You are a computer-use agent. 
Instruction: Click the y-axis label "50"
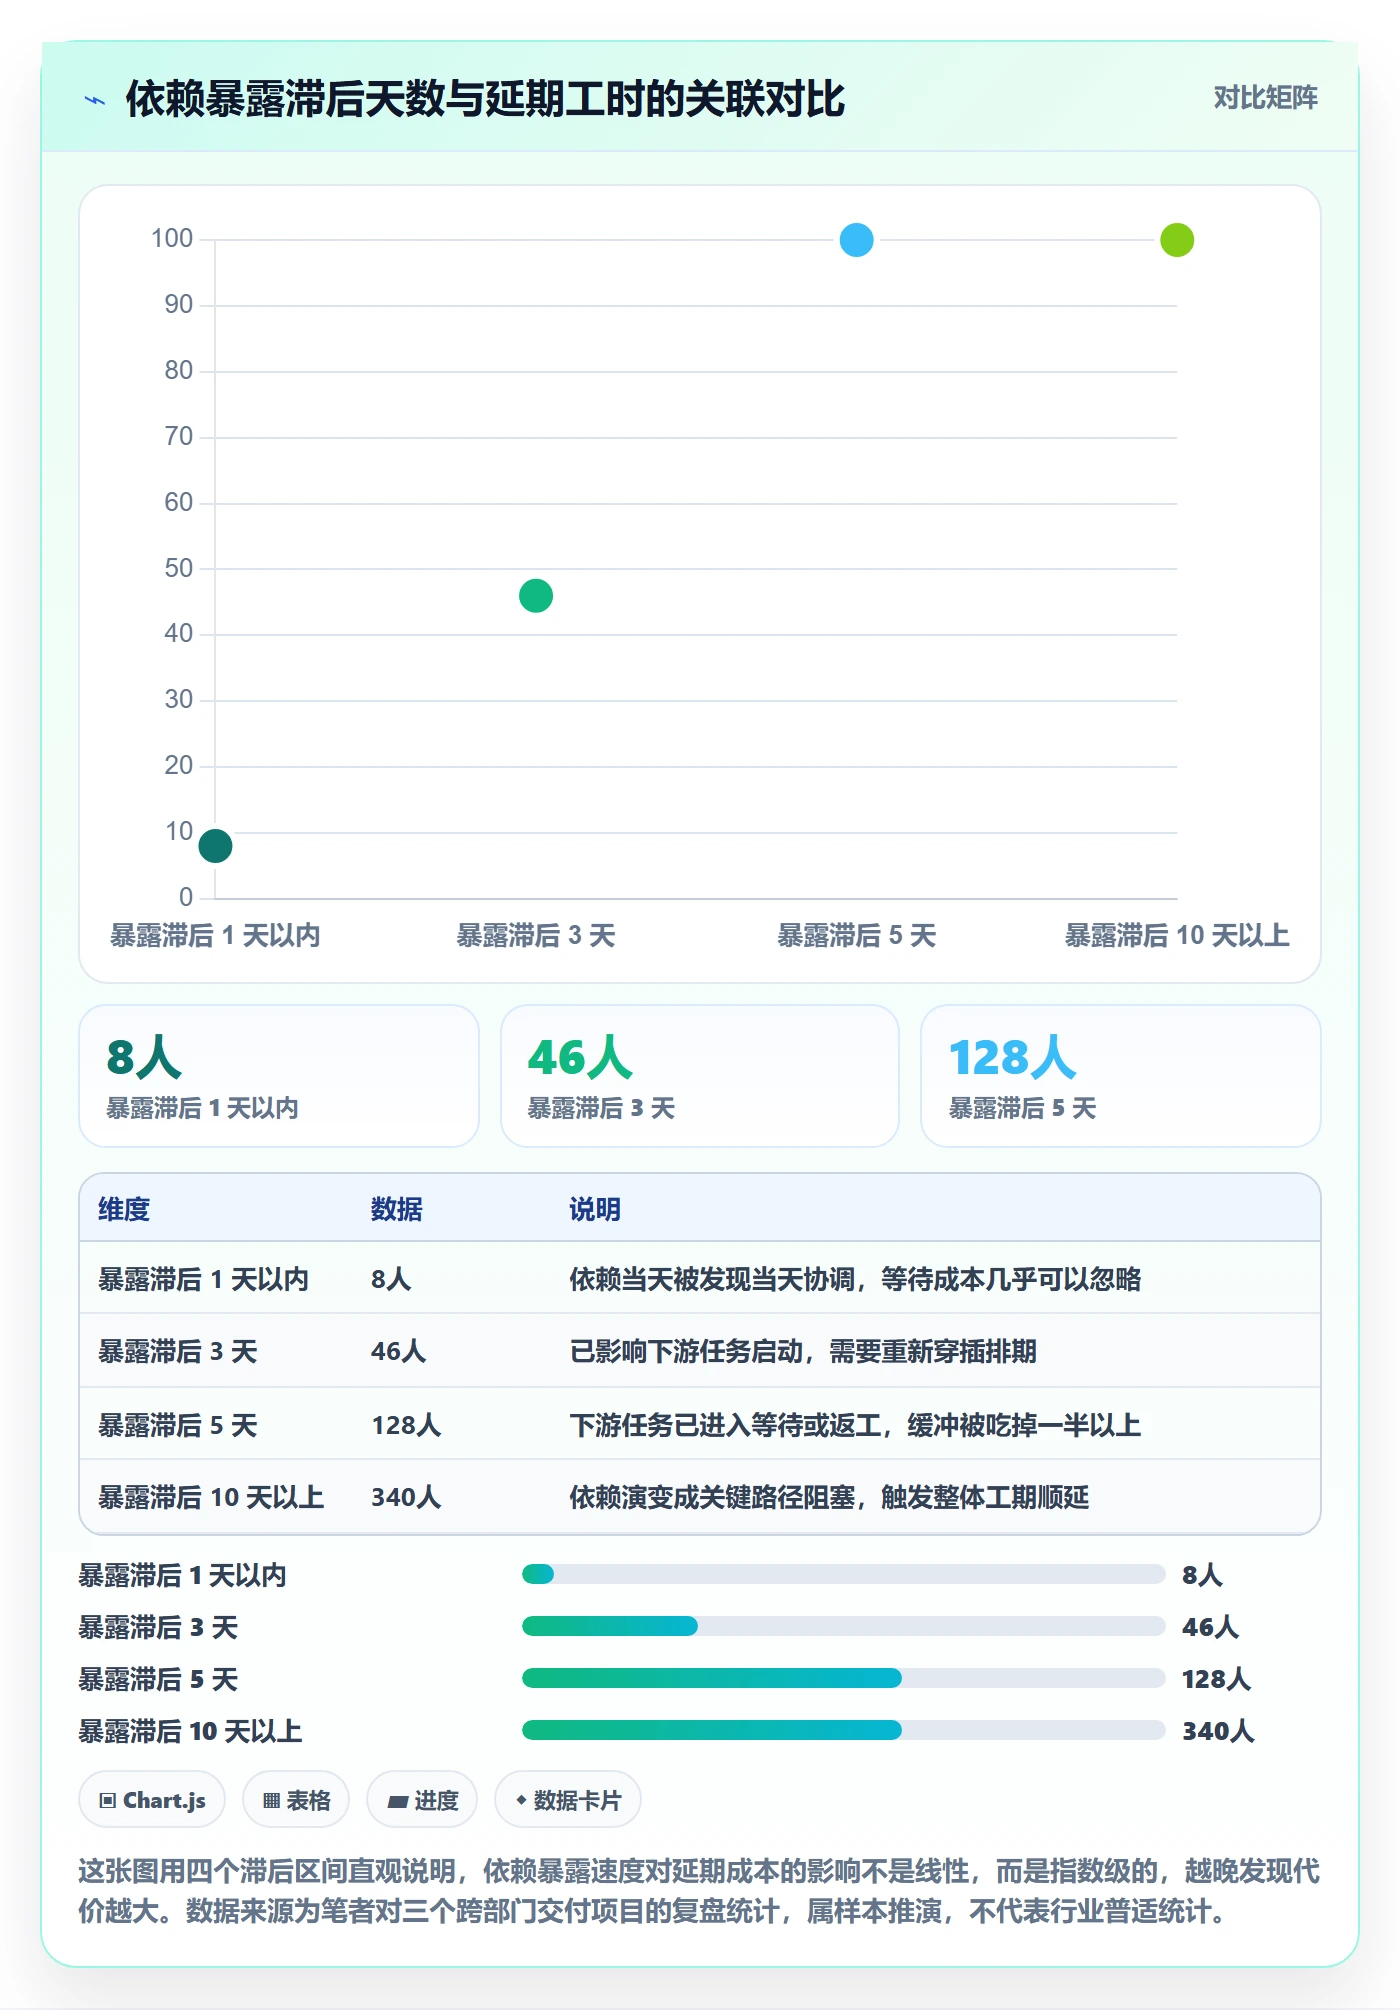tap(179, 568)
